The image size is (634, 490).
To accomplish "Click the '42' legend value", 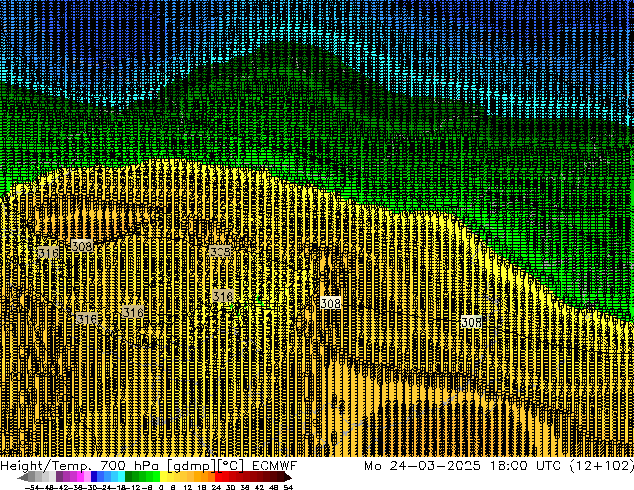I will click(259, 487).
